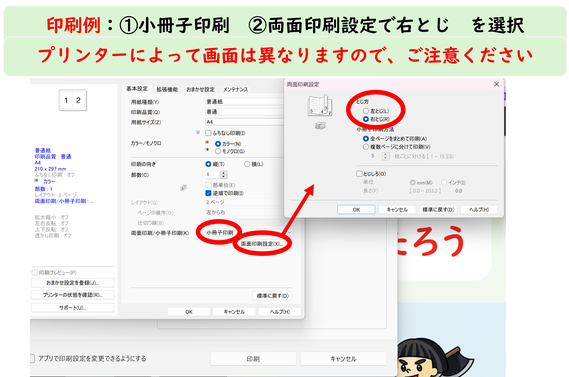
Task: Switch to the 拡張機能 tab
Action: (167, 89)
